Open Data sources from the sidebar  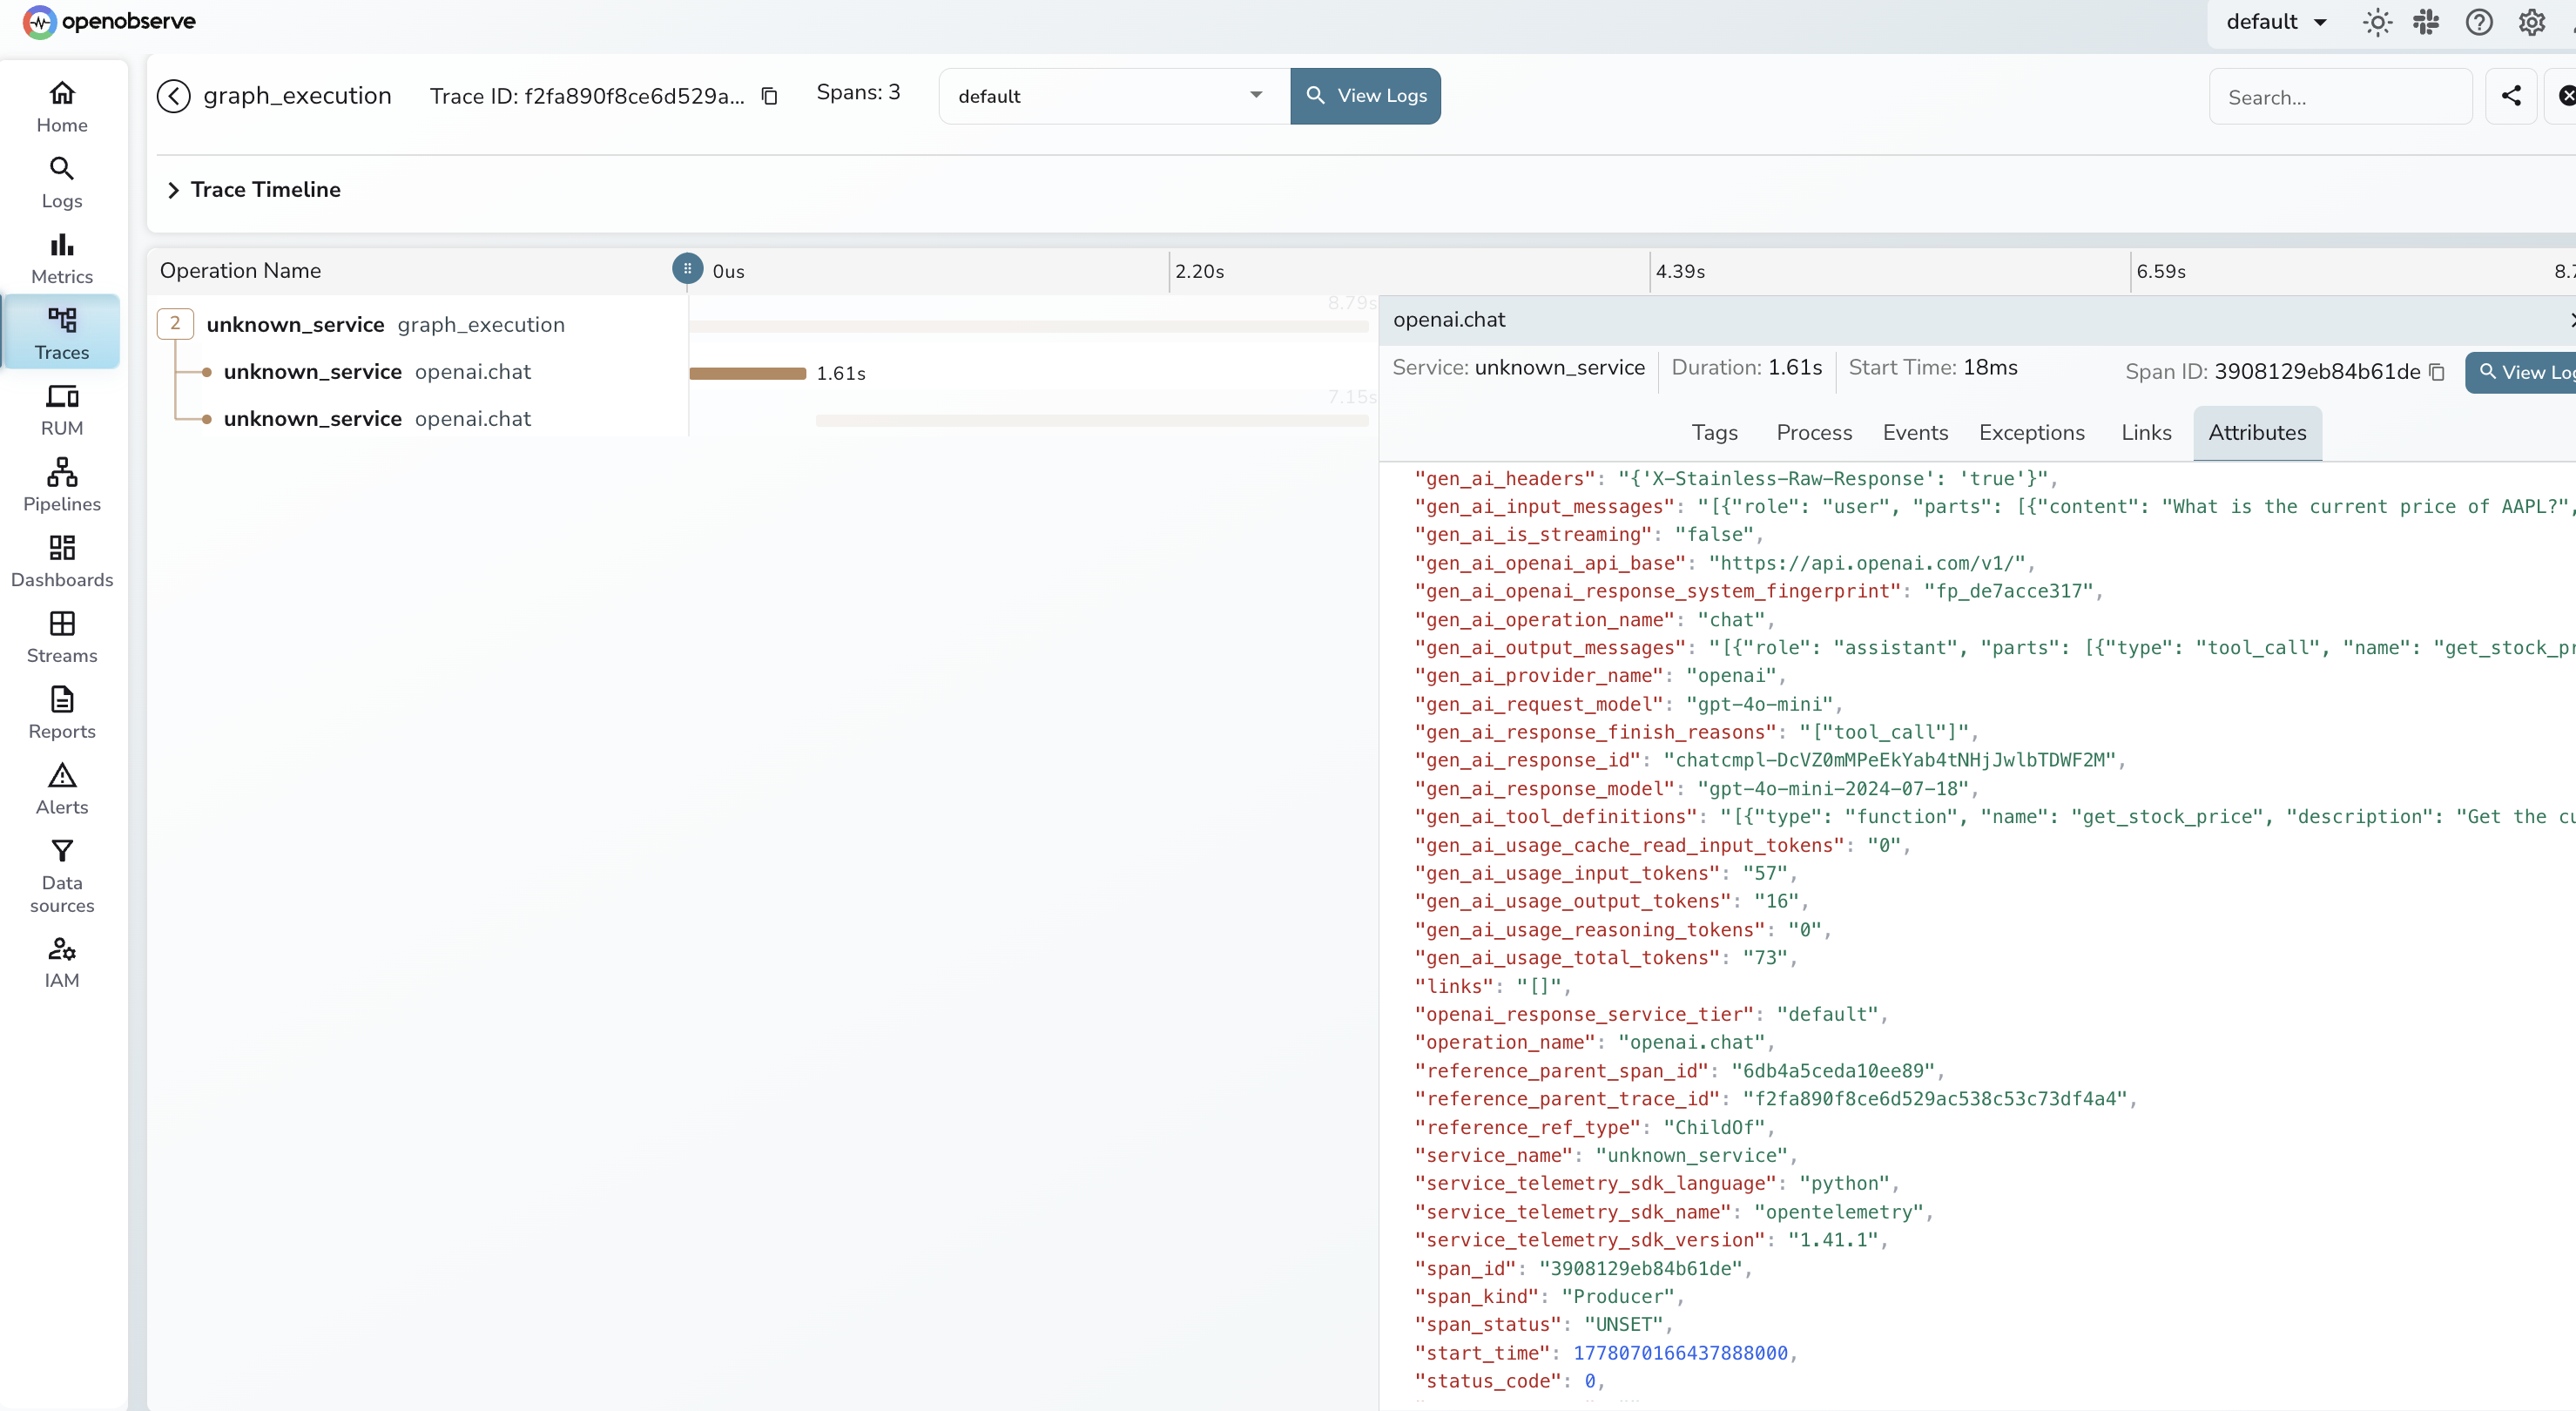(62, 876)
